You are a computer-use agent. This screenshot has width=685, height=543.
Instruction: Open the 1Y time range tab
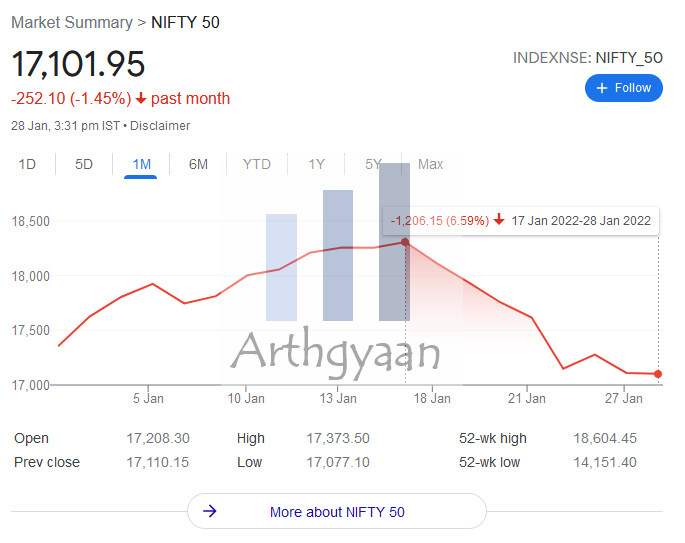(x=317, y=164)
